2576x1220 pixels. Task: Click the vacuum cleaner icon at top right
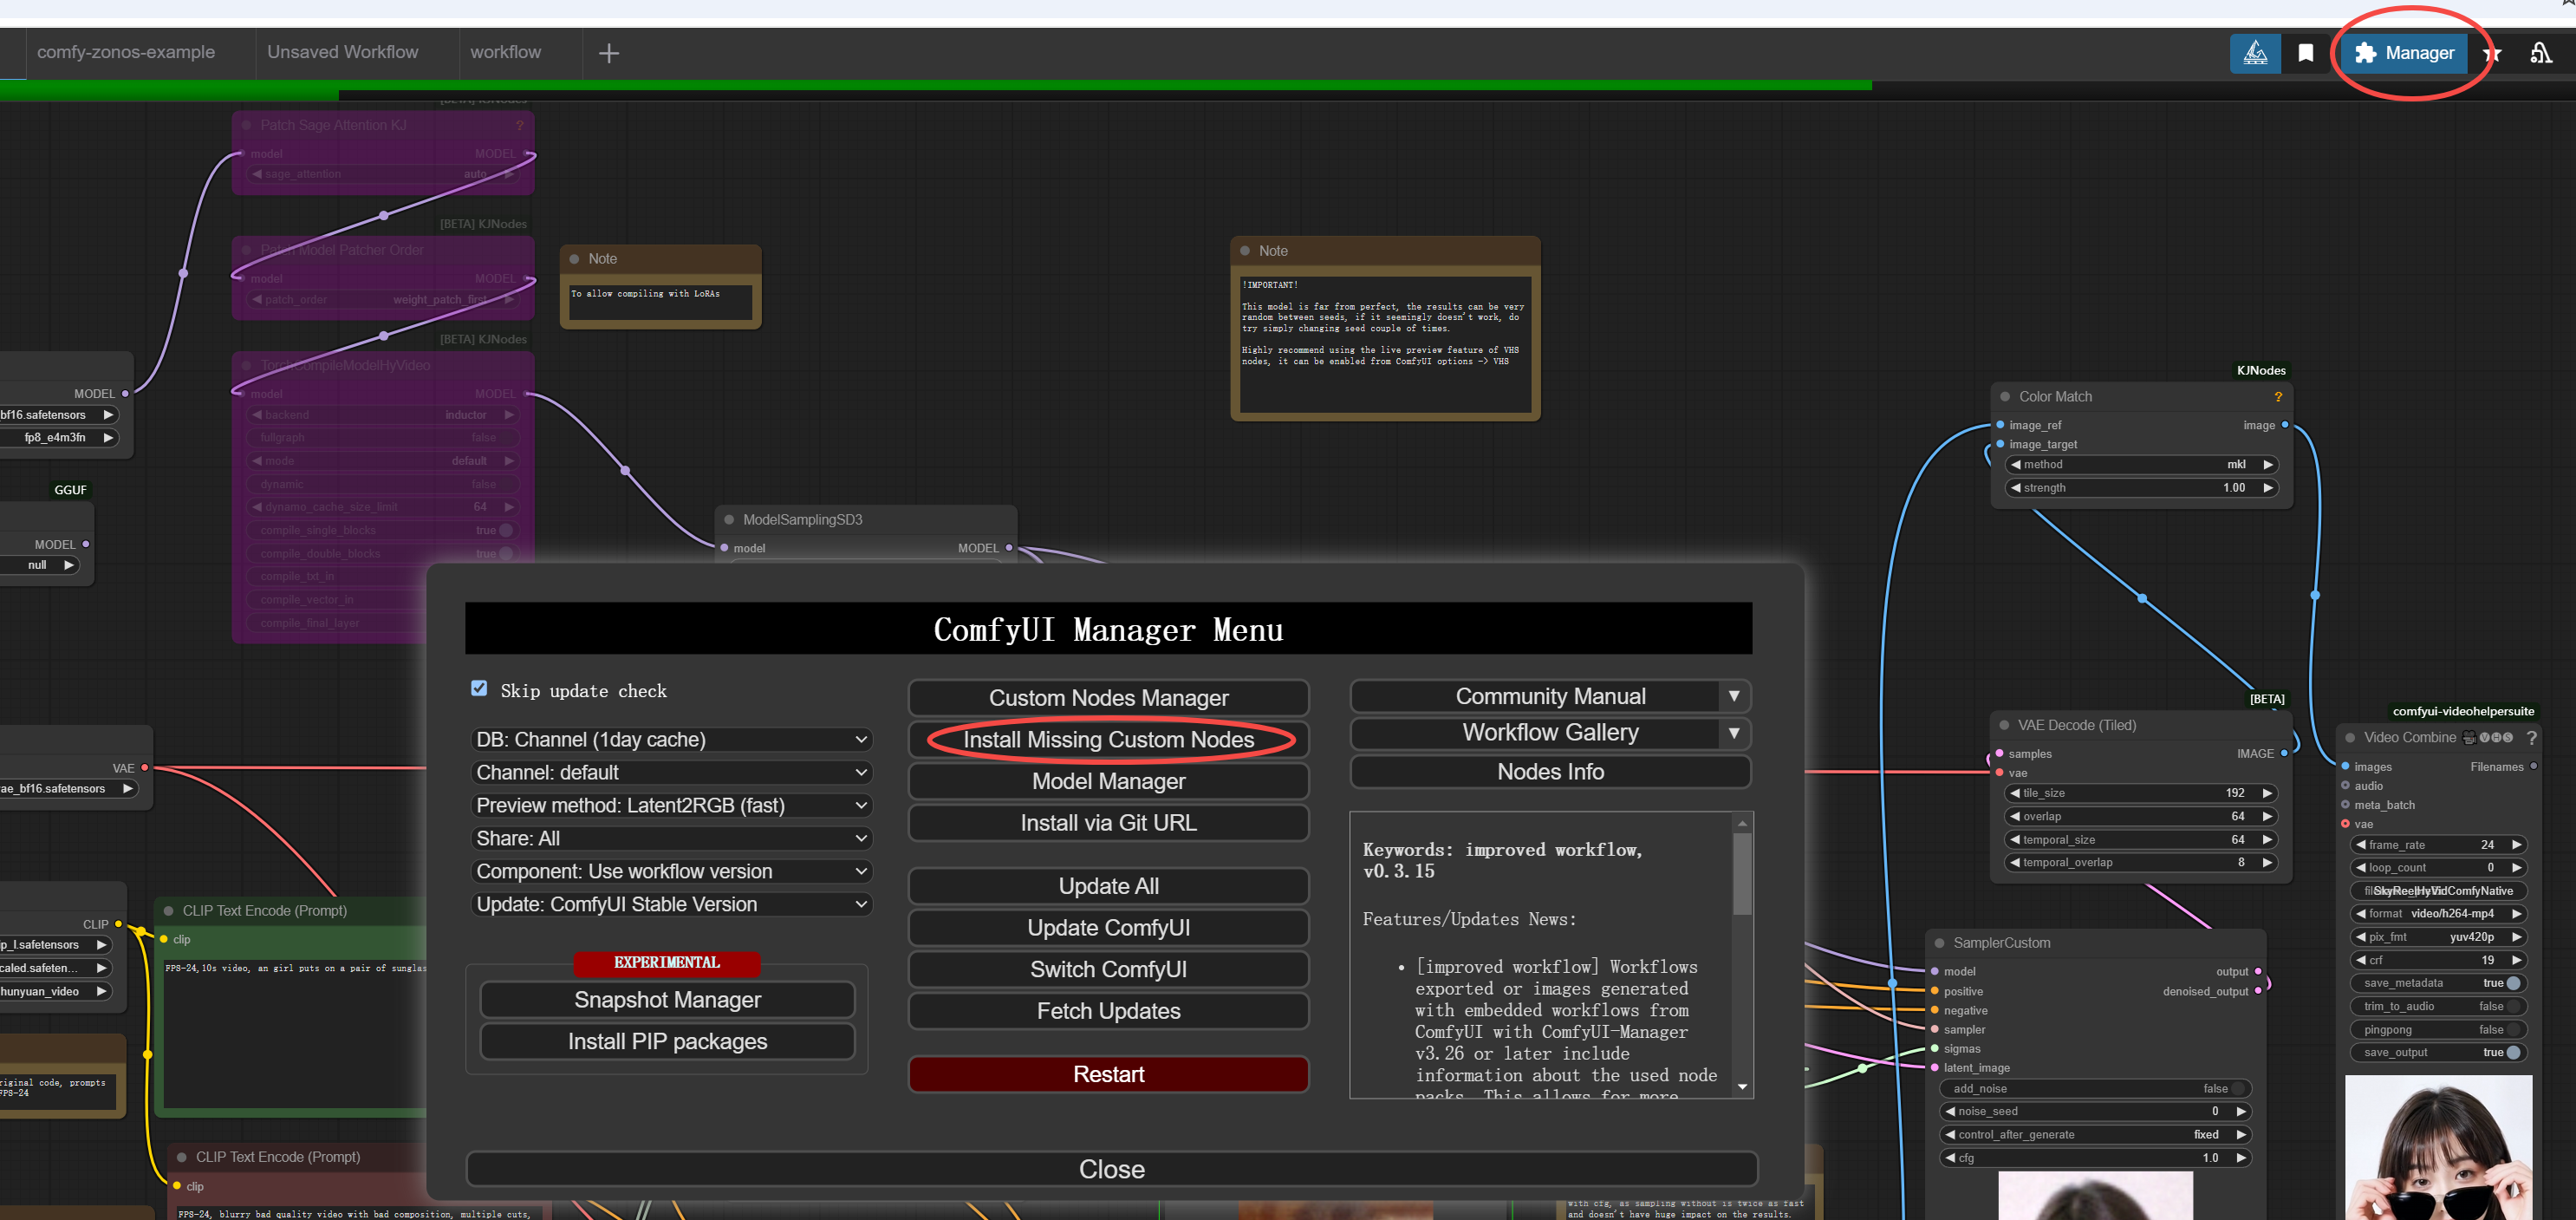[x=2540, y=53]
